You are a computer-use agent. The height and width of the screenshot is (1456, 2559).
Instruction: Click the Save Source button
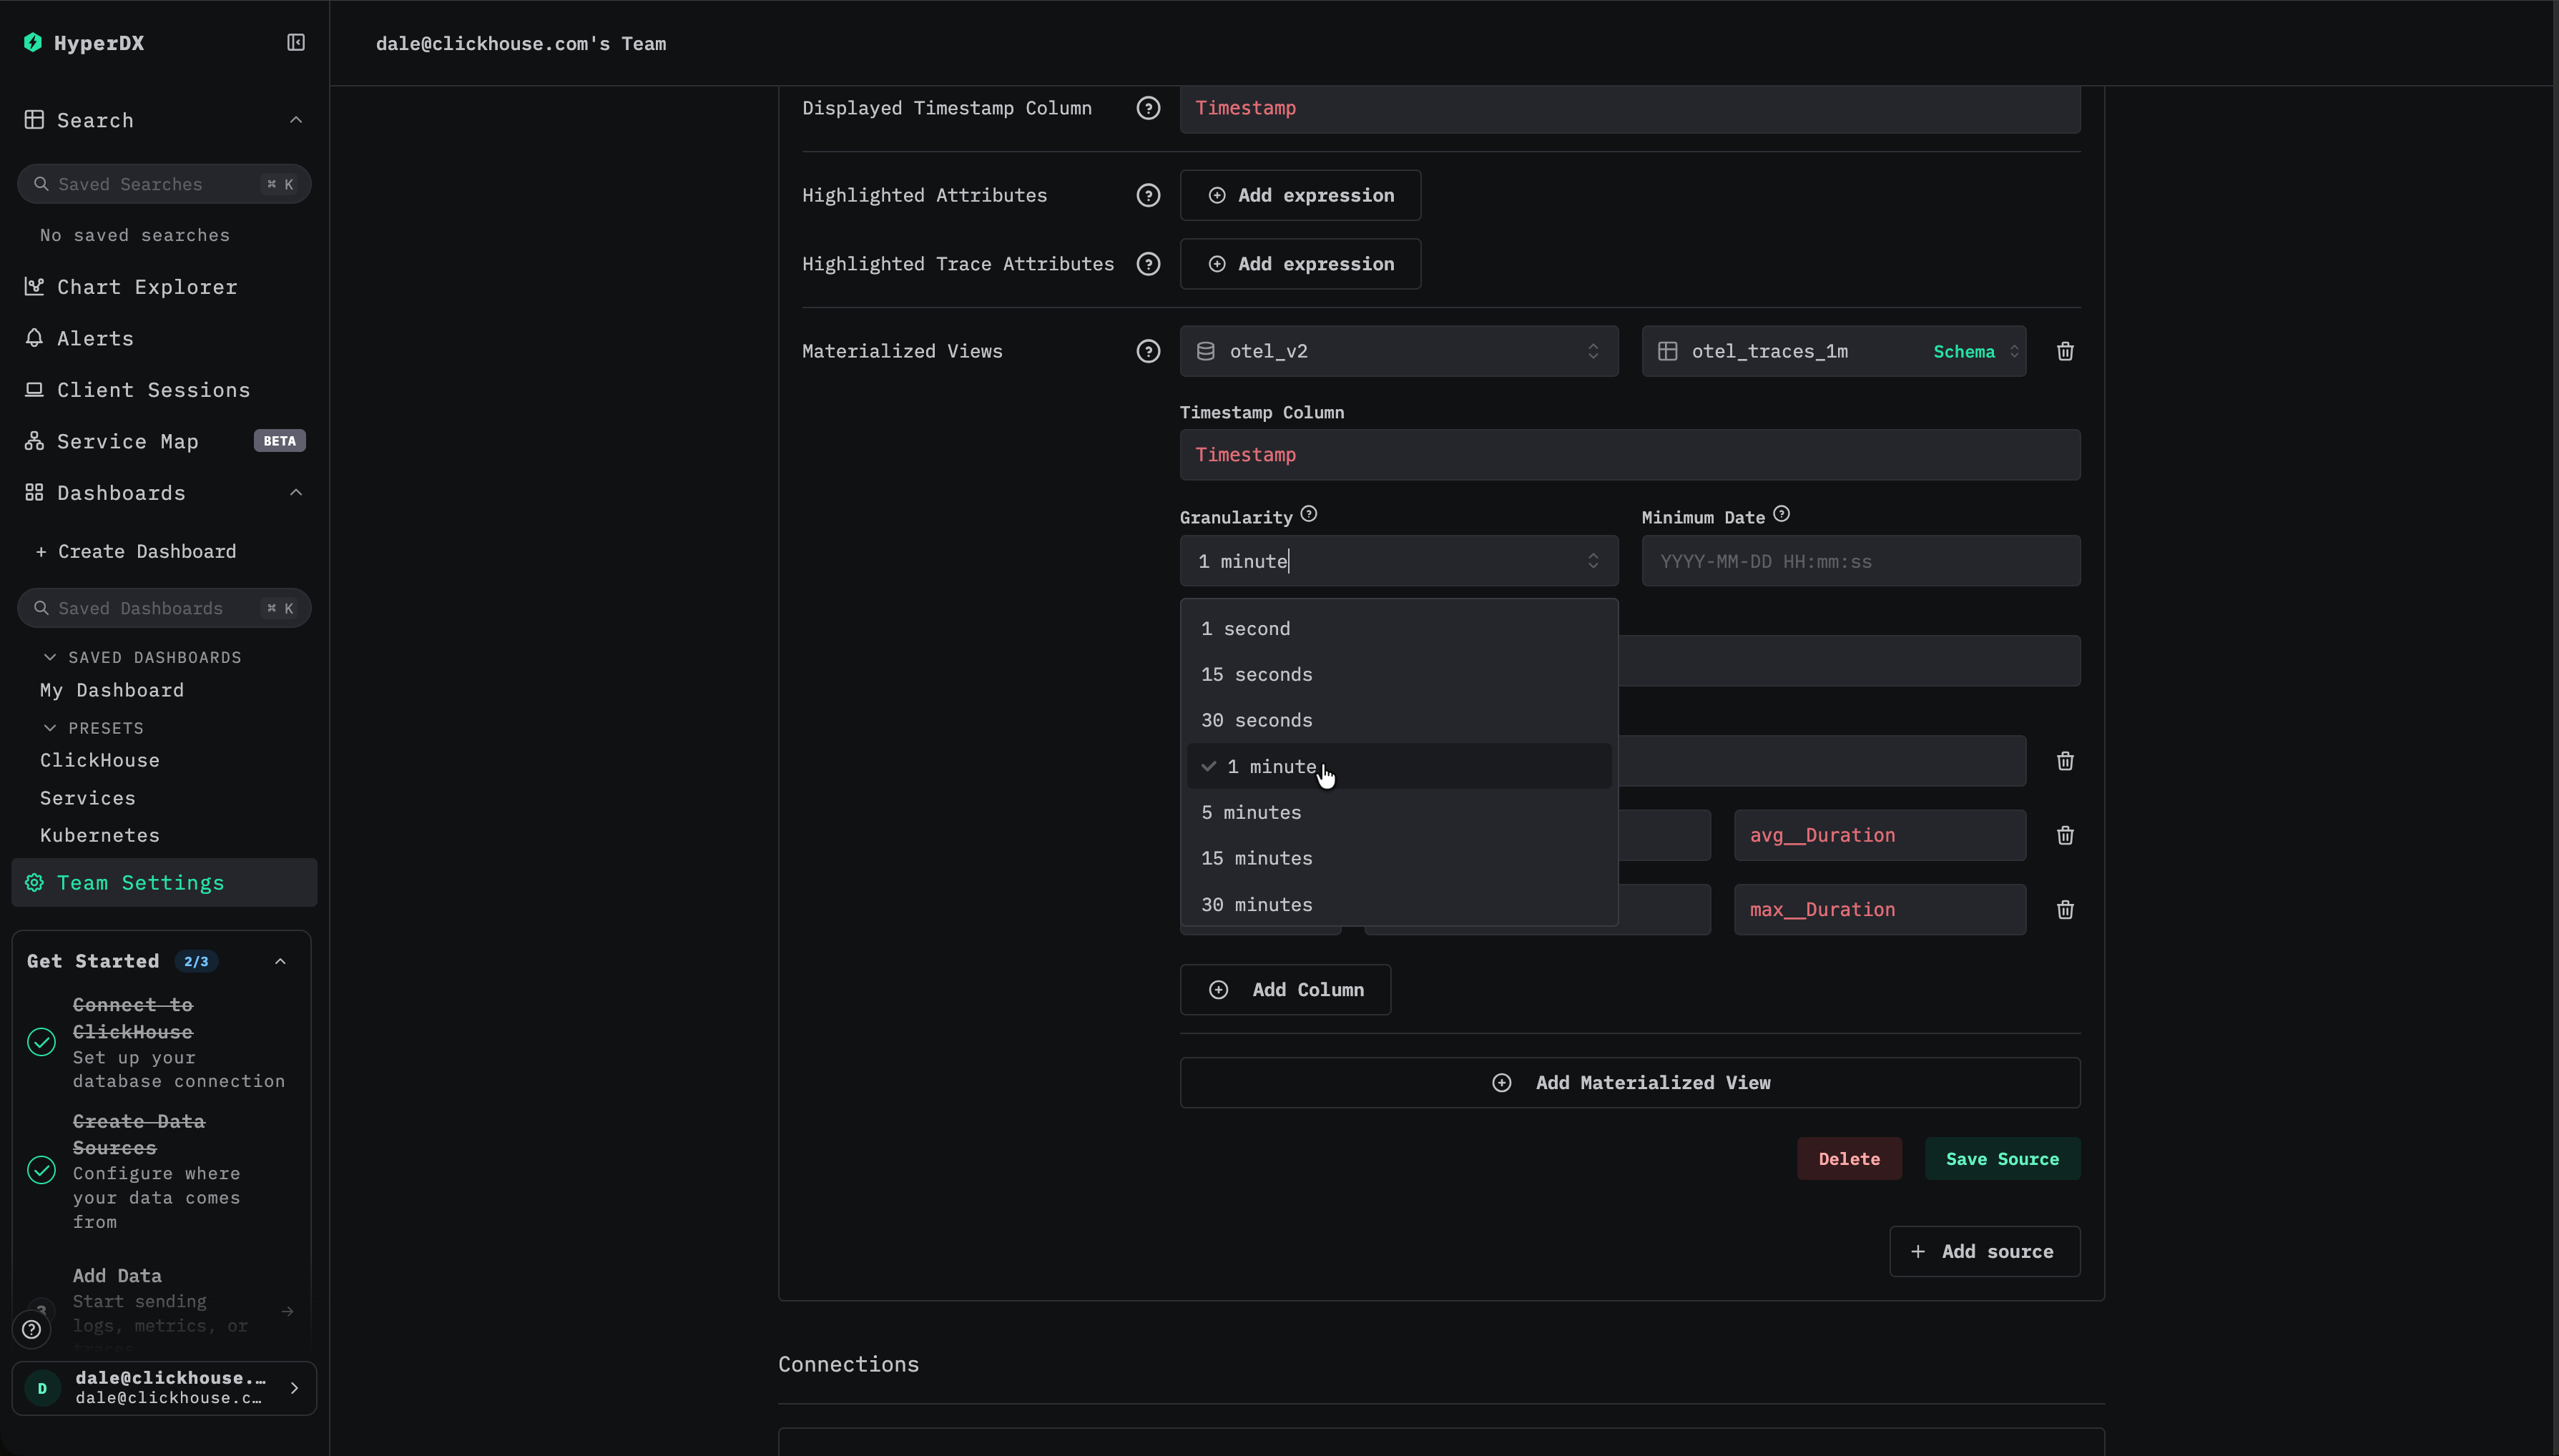(2002, 1158)
